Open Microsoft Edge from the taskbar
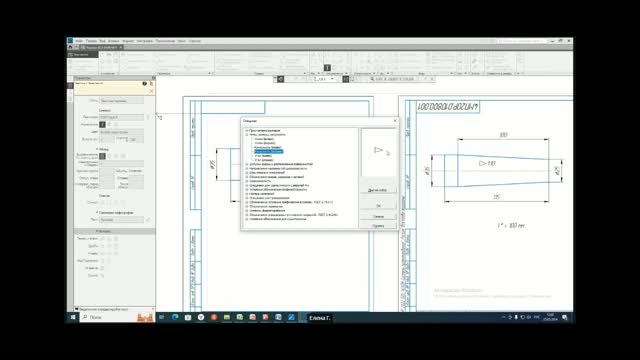 click(175, 317)
